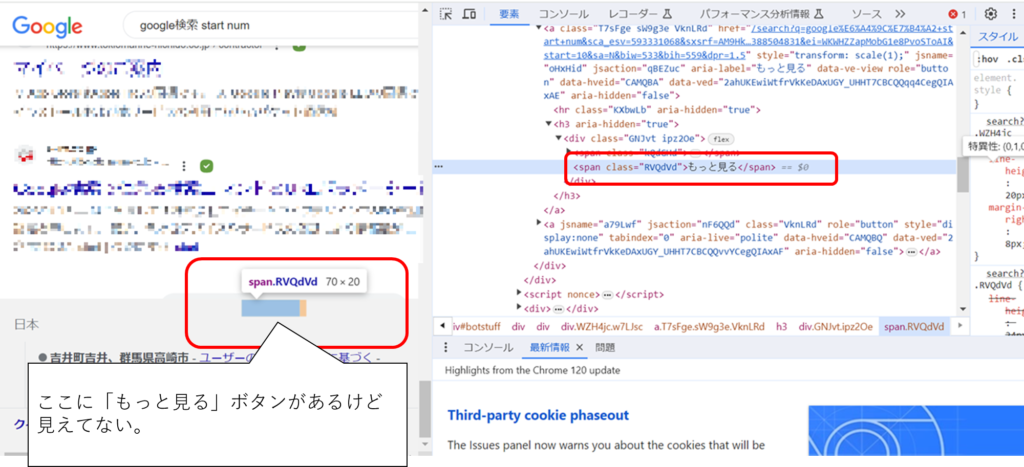Click the Google page vertical scrollbar
1024x467 pixels.
pyautogui.click(x=424, y=408)
